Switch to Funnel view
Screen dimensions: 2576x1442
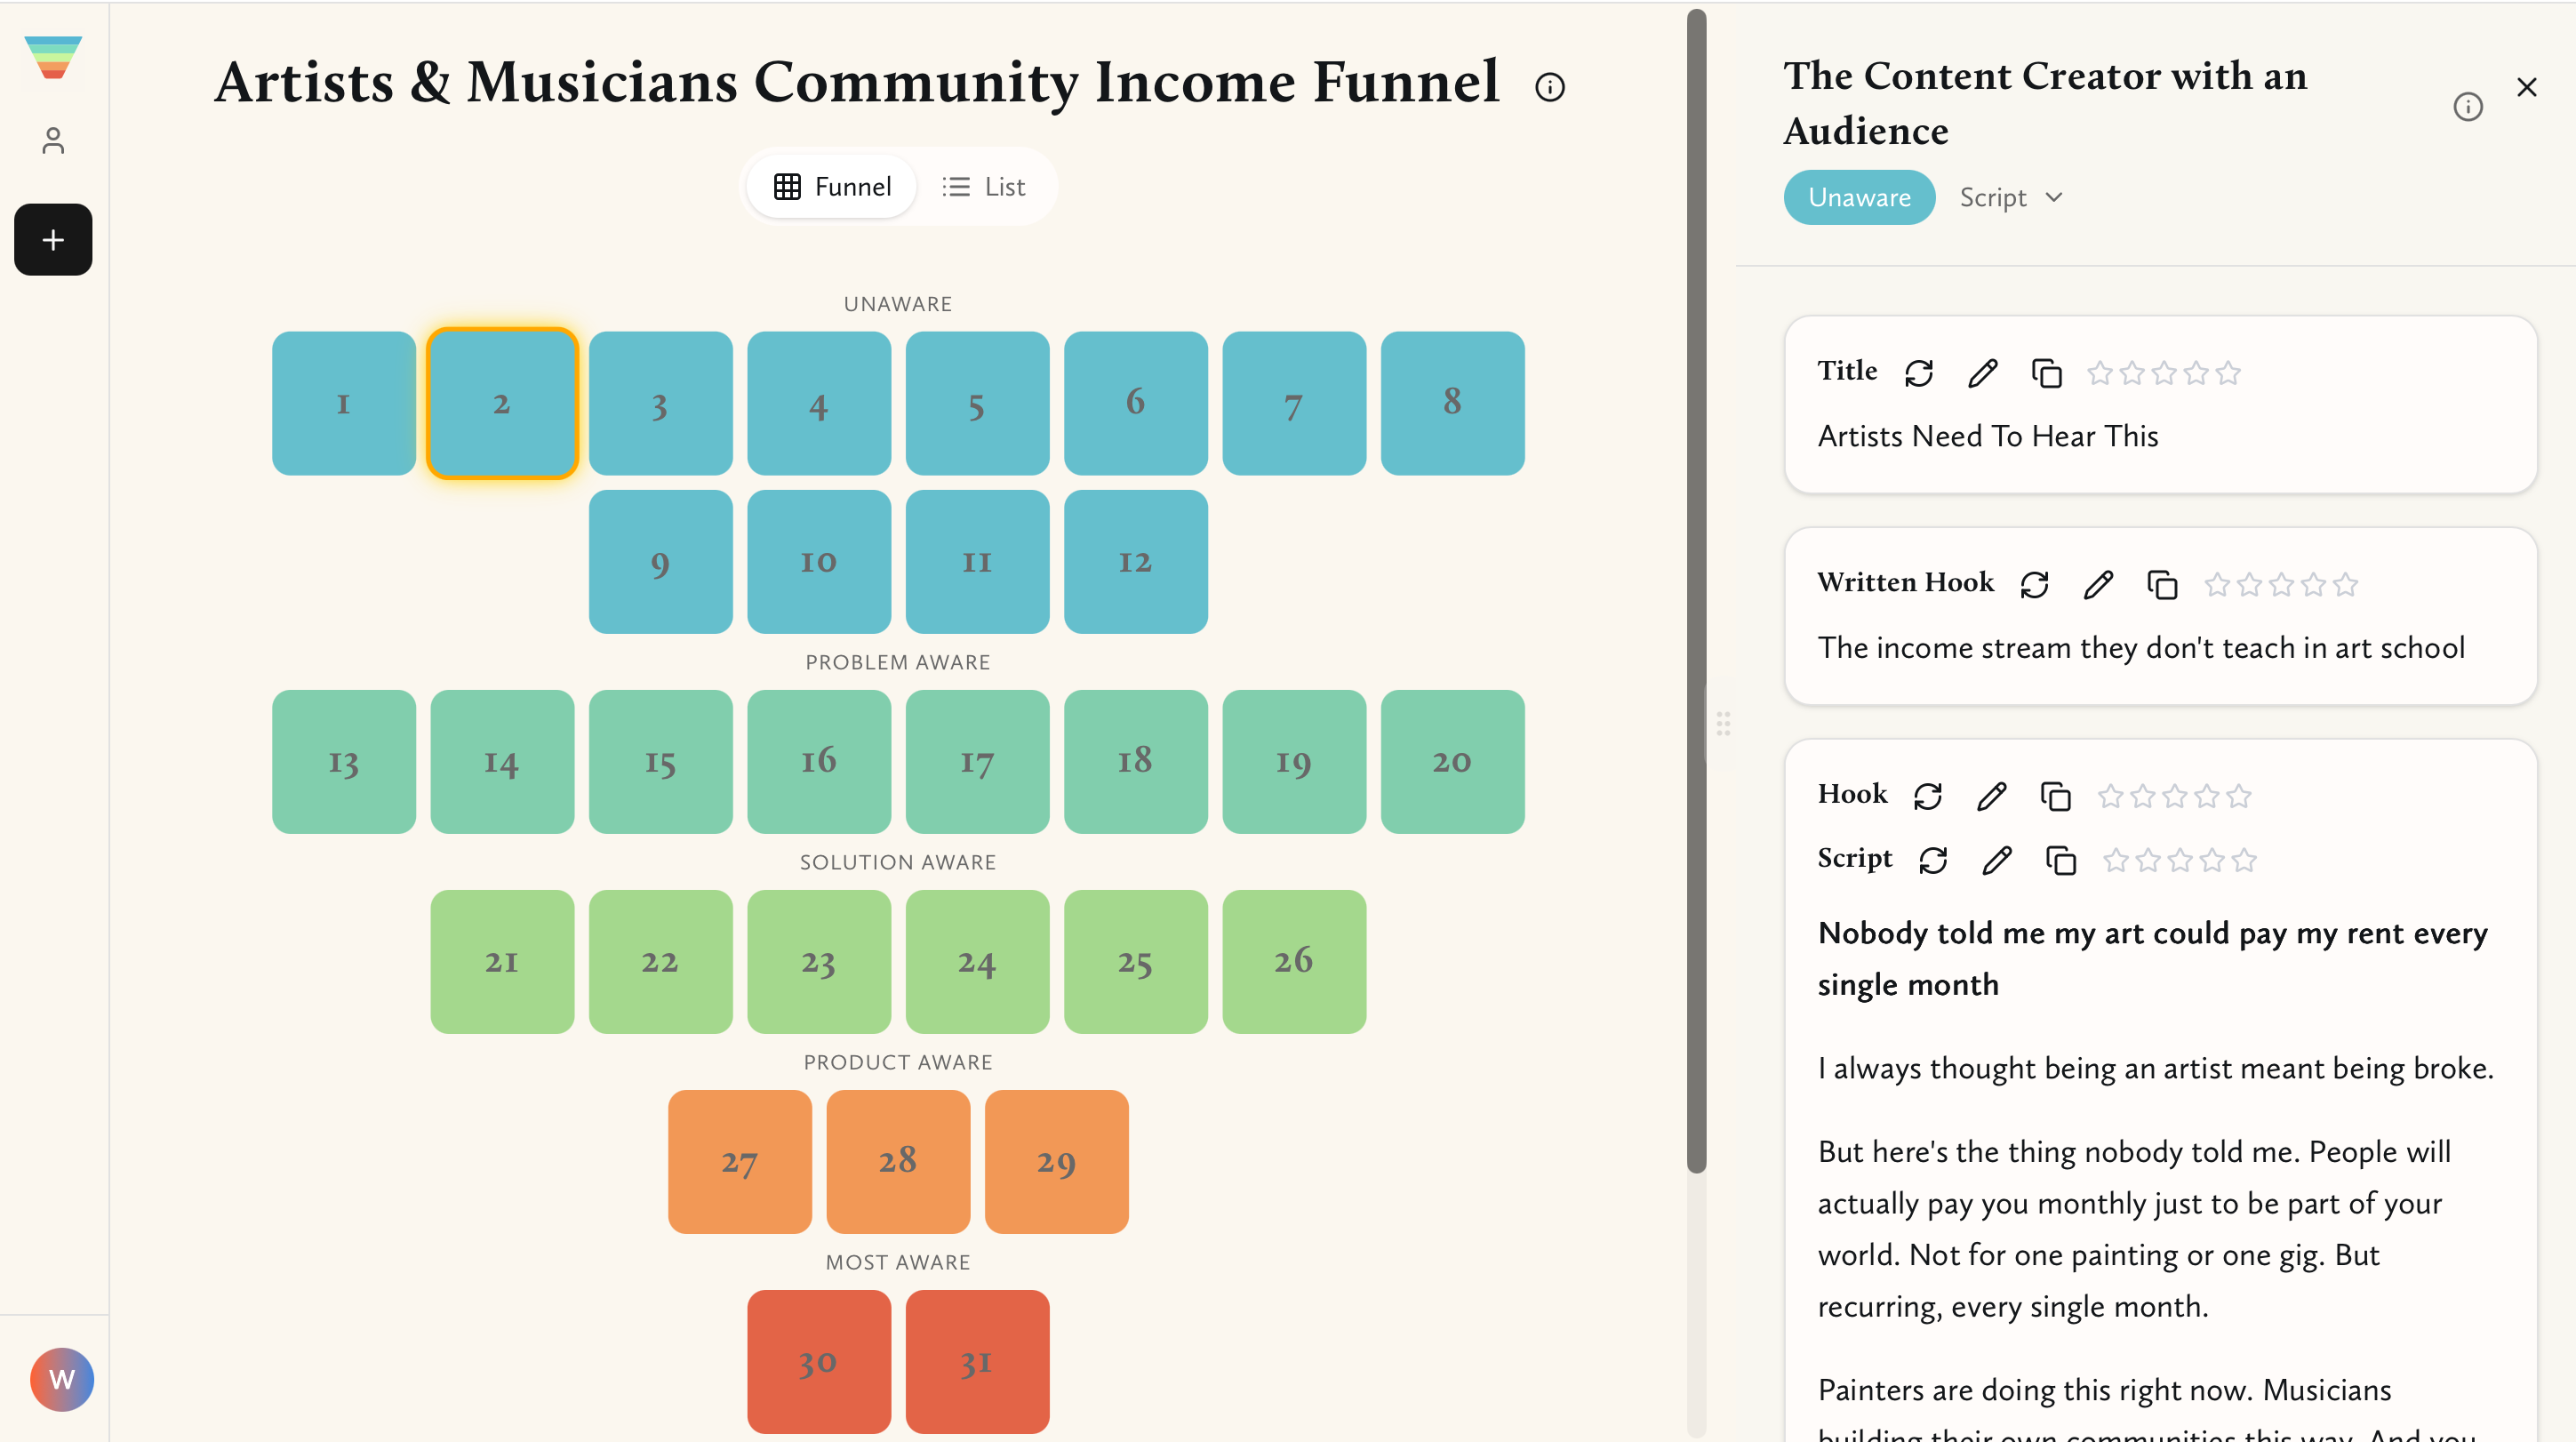[x=832, y=187]
